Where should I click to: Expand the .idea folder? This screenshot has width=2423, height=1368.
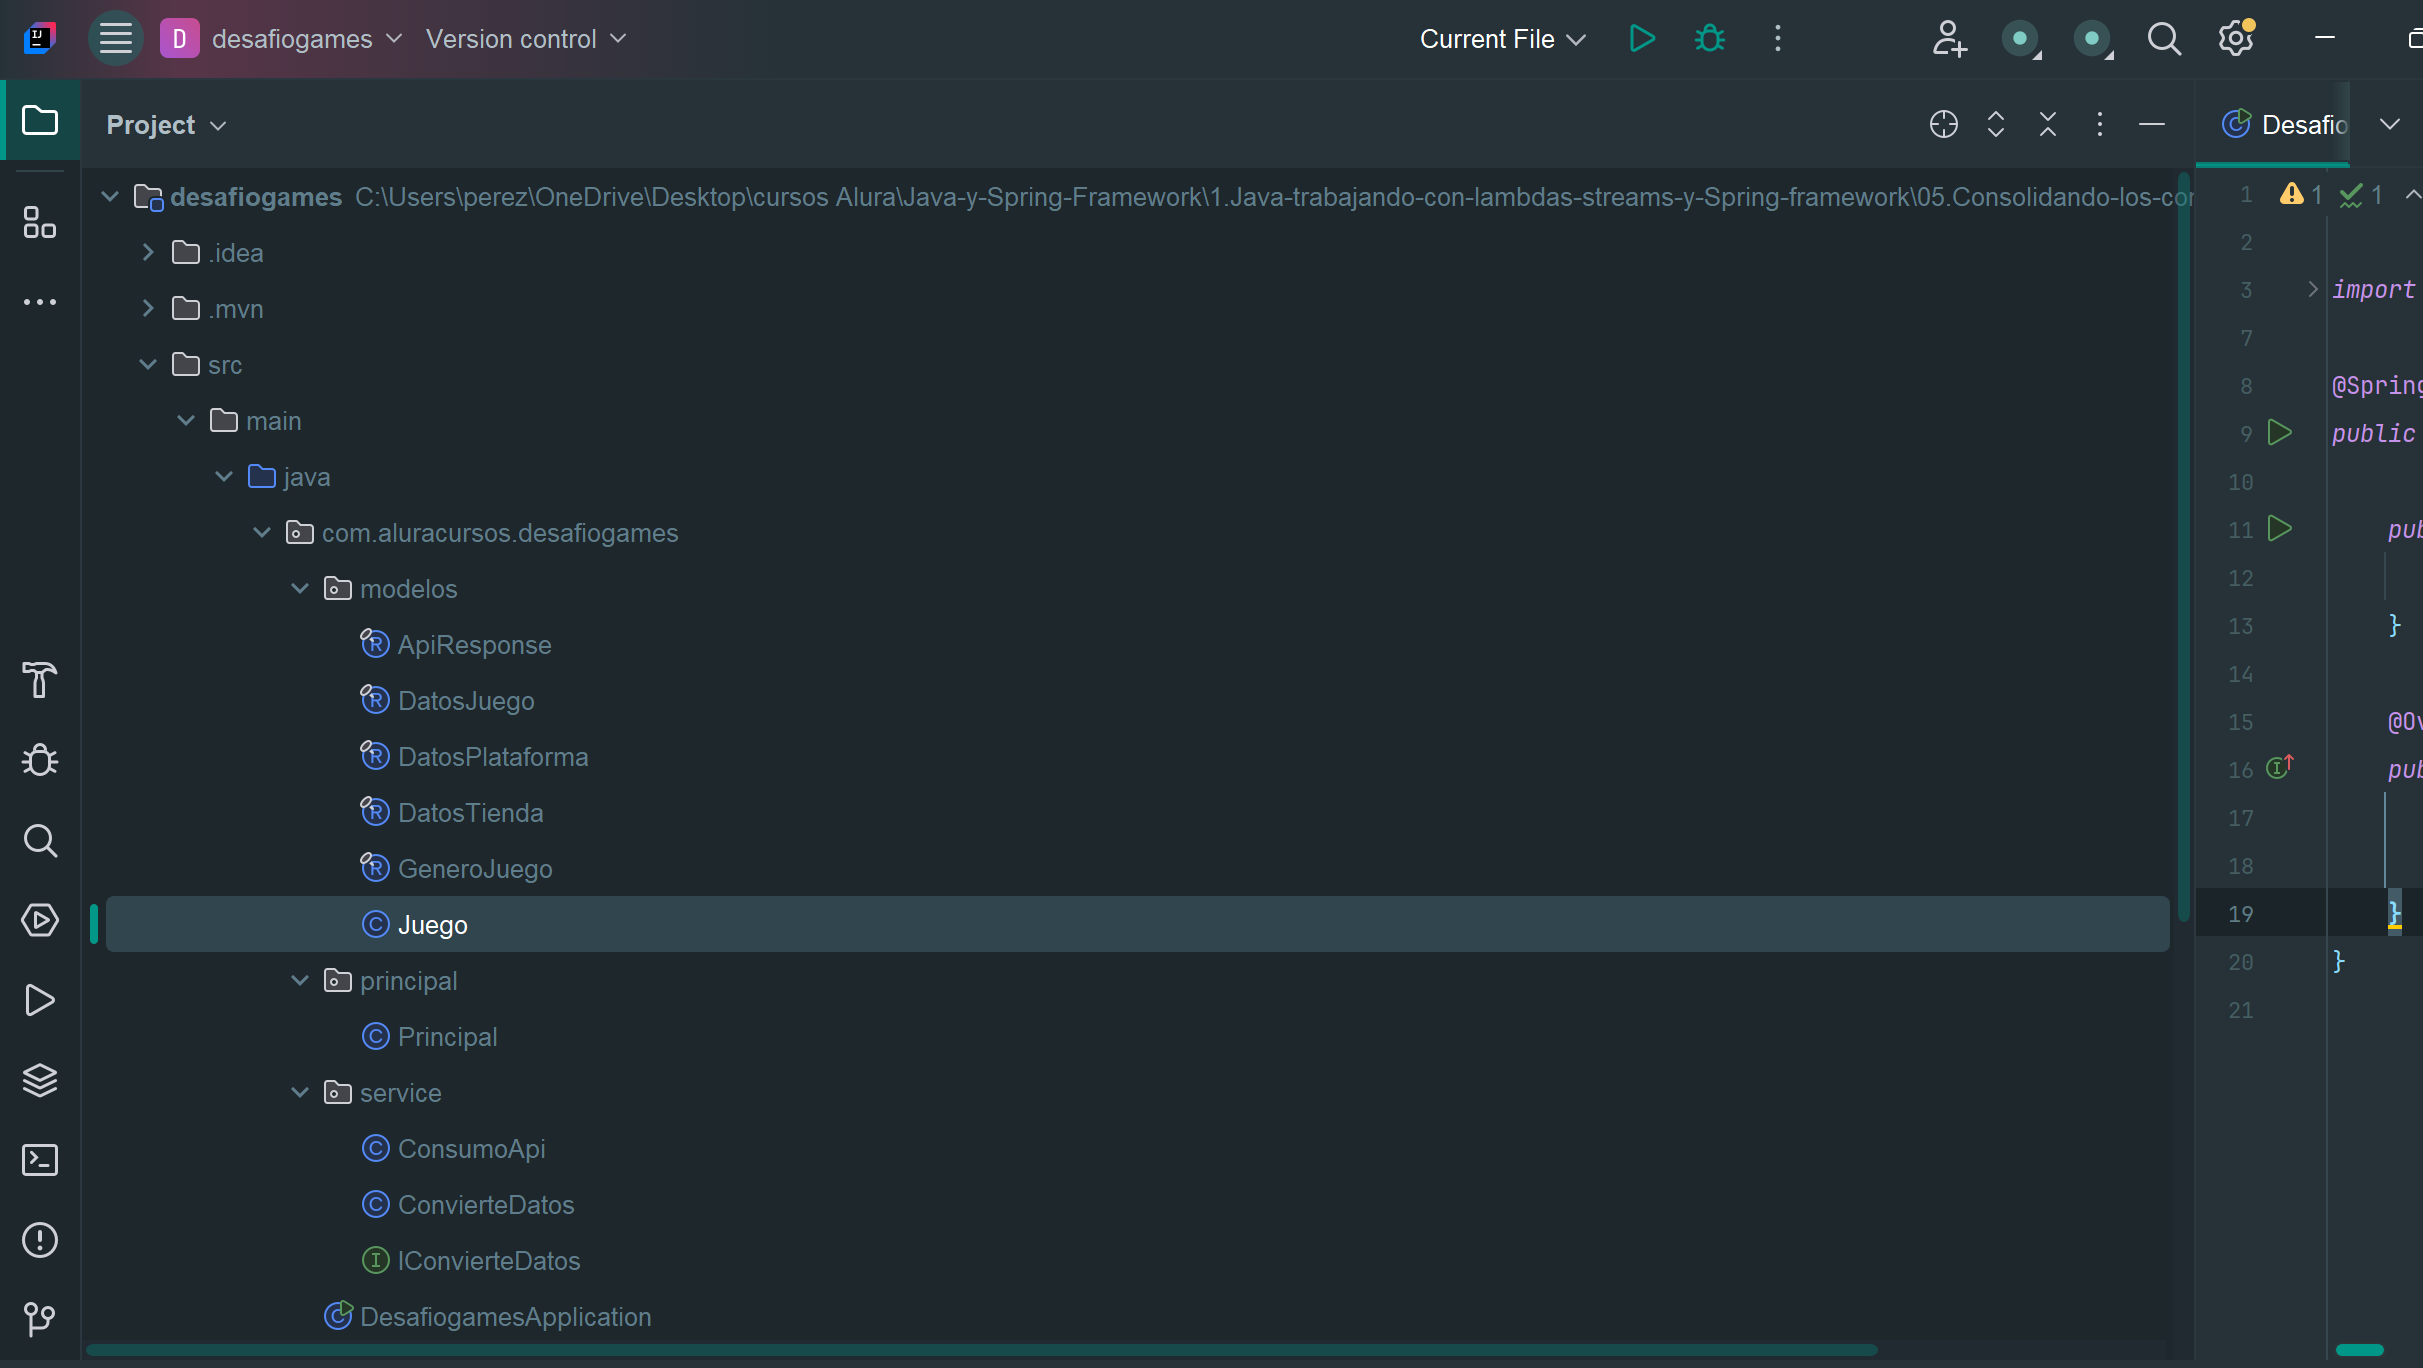pyautogui.click(x=148, y=253)
